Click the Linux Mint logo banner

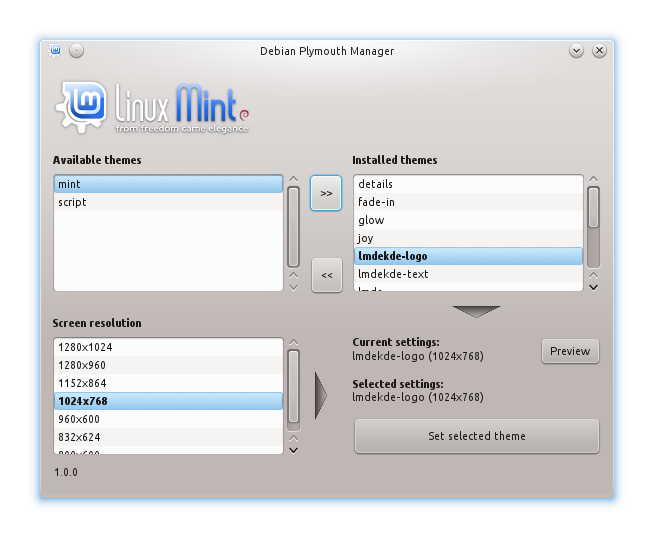pyautogui.click(x=152, y=108)
